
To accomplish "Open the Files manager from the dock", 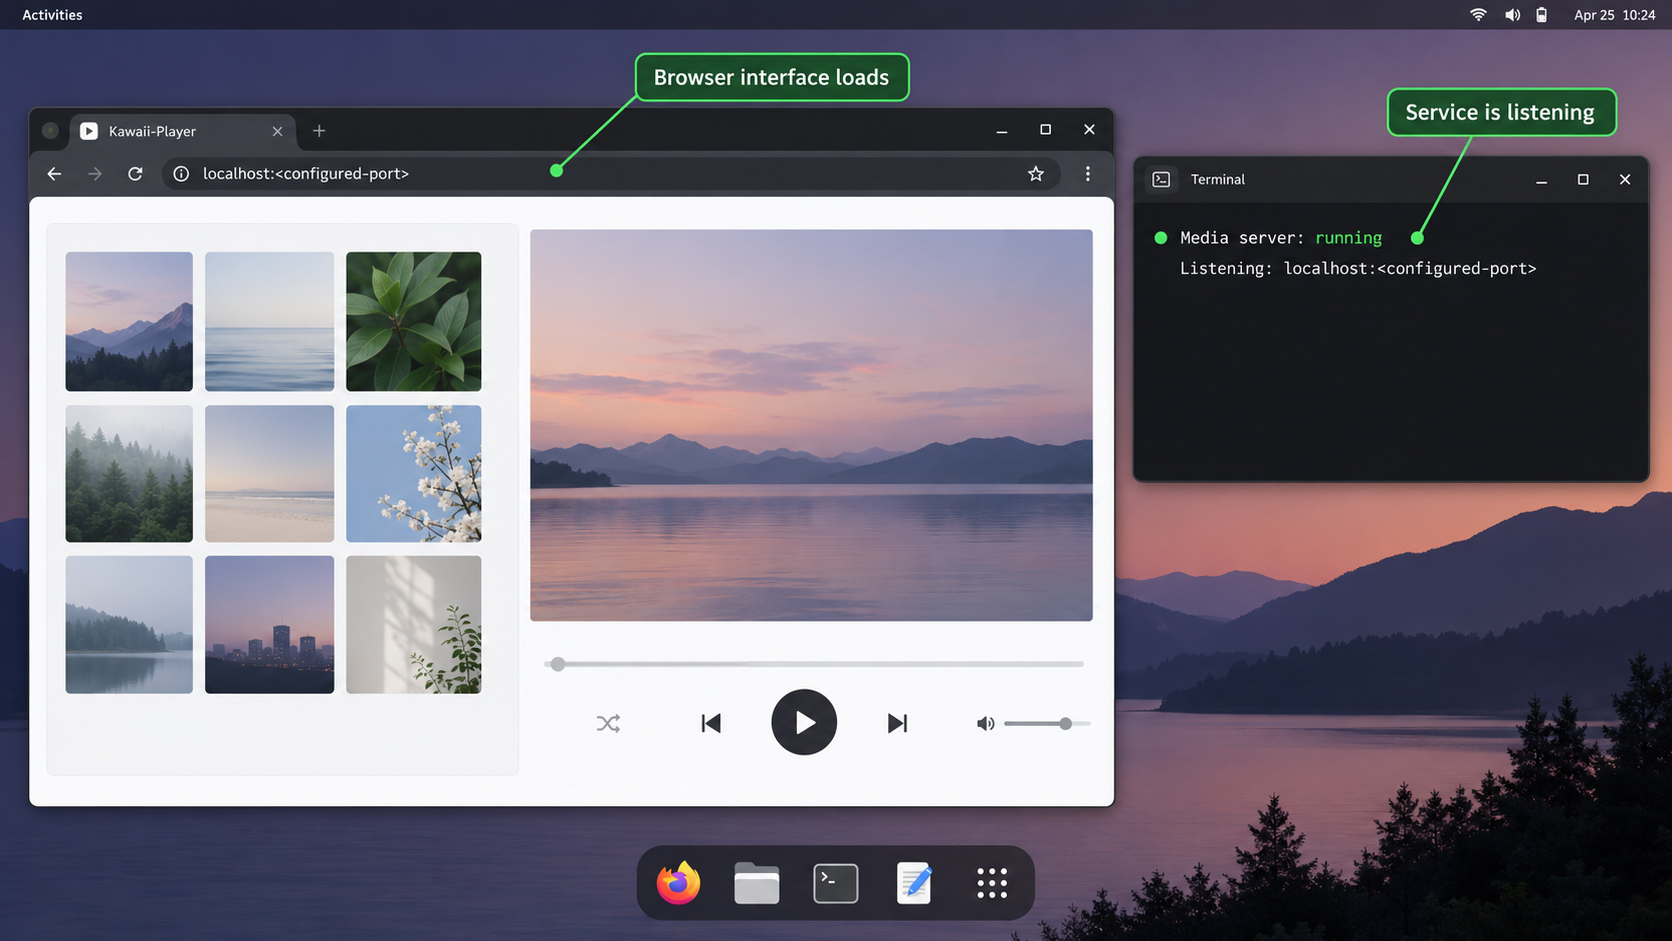I will coord(756,883).
